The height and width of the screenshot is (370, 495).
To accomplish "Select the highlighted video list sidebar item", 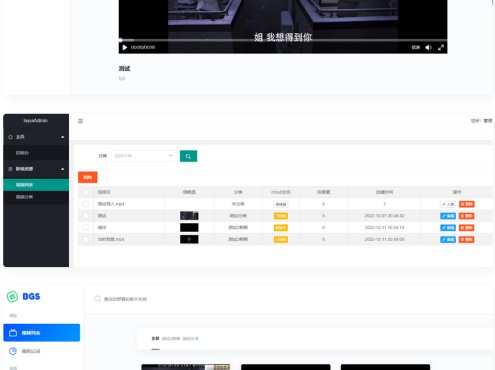I will [36, 185].
